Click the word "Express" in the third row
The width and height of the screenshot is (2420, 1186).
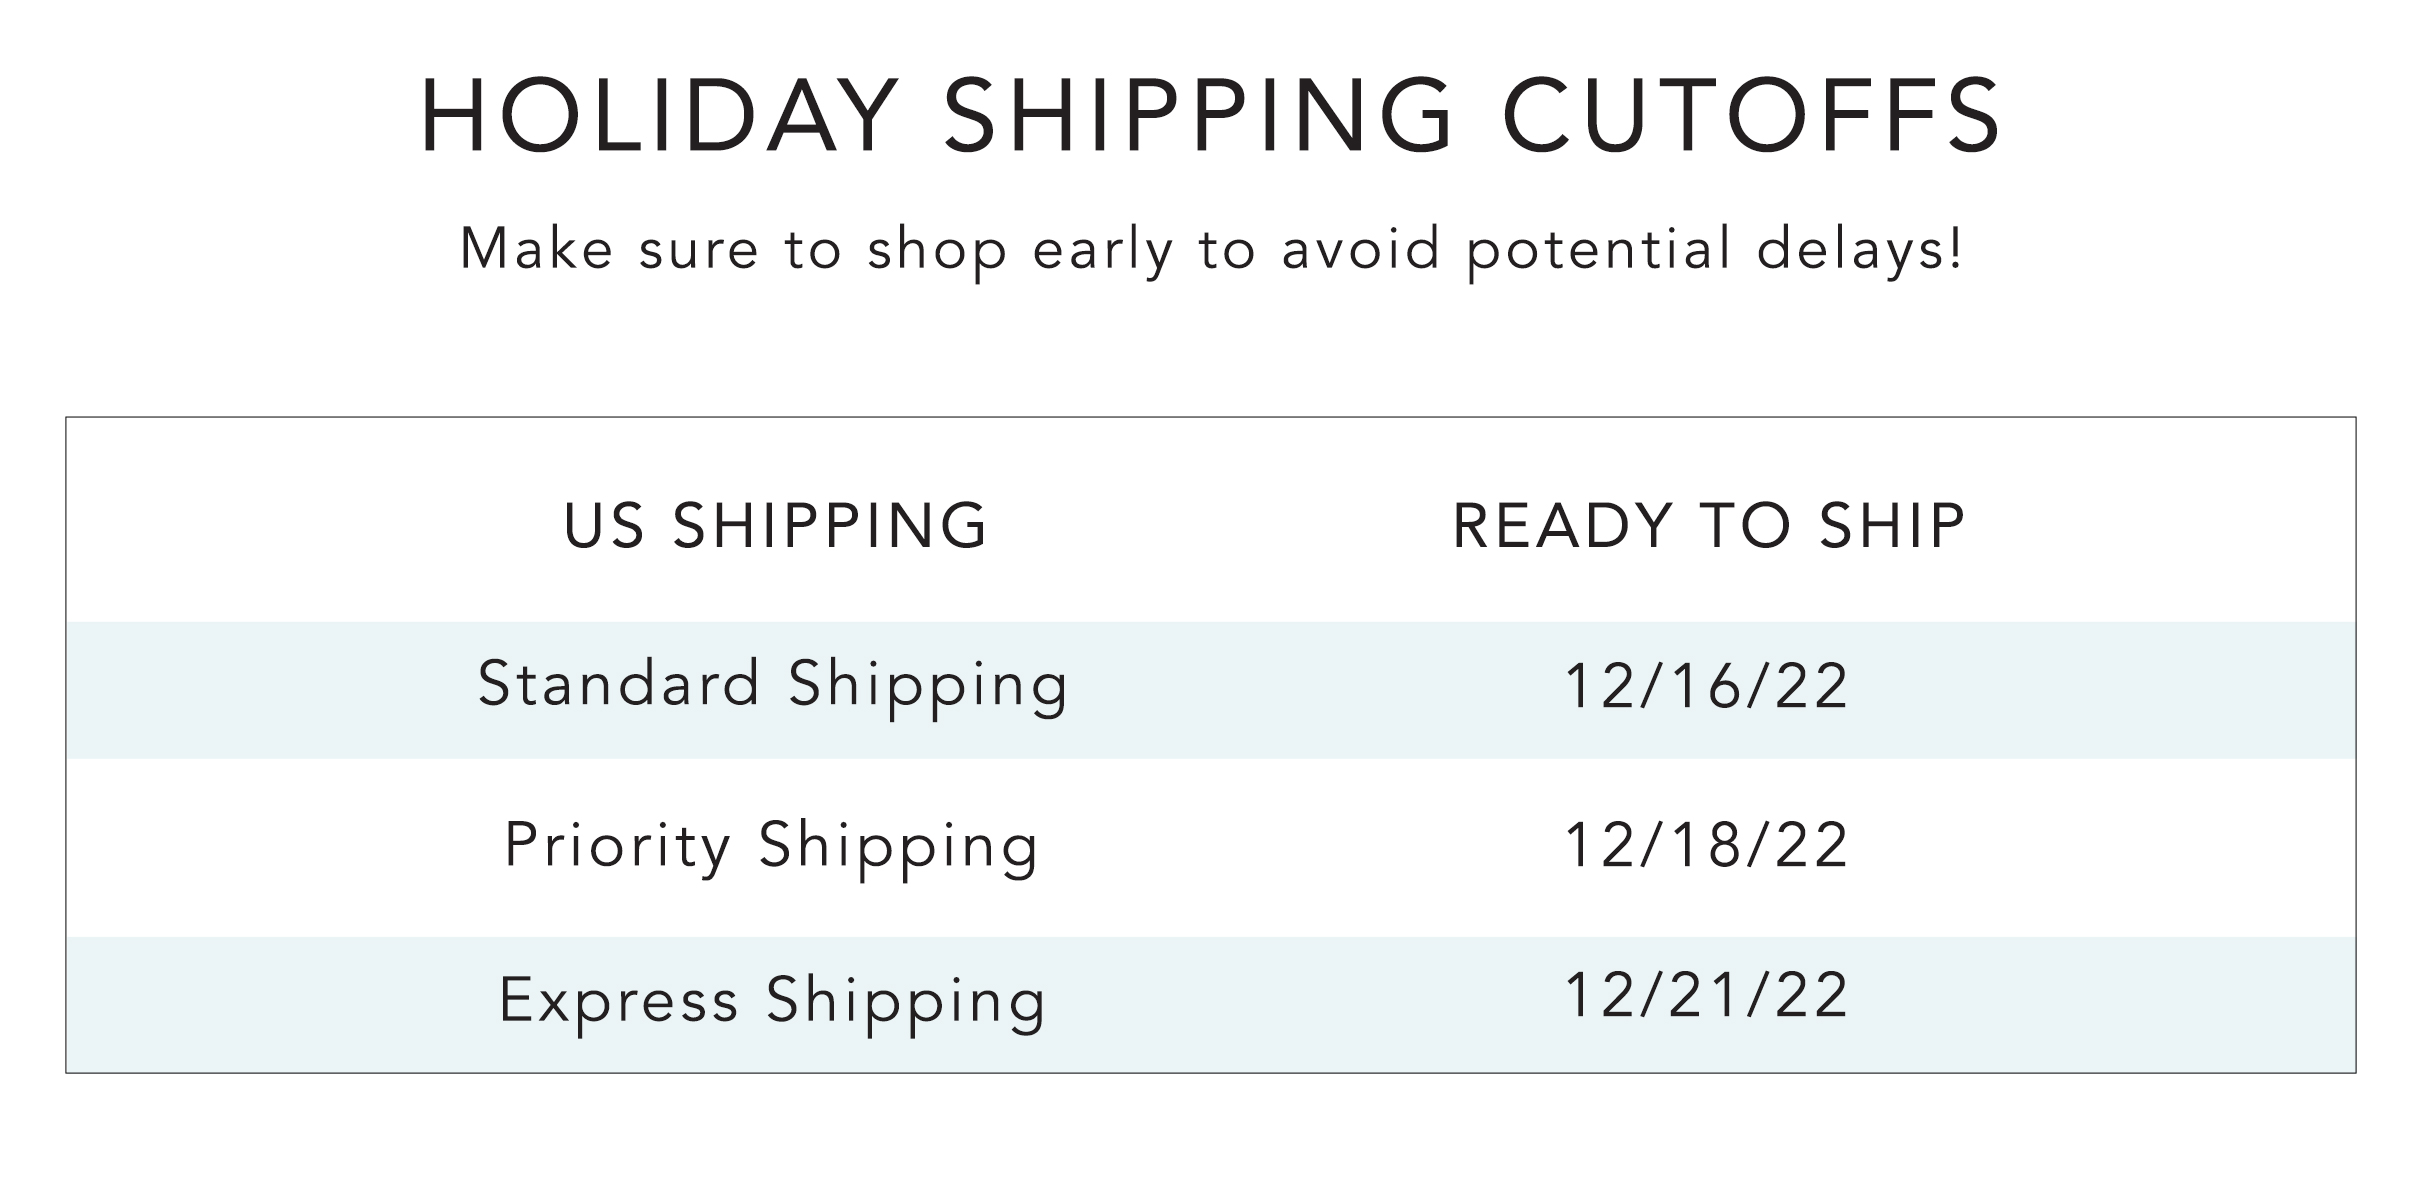[x=619, y=1002]
